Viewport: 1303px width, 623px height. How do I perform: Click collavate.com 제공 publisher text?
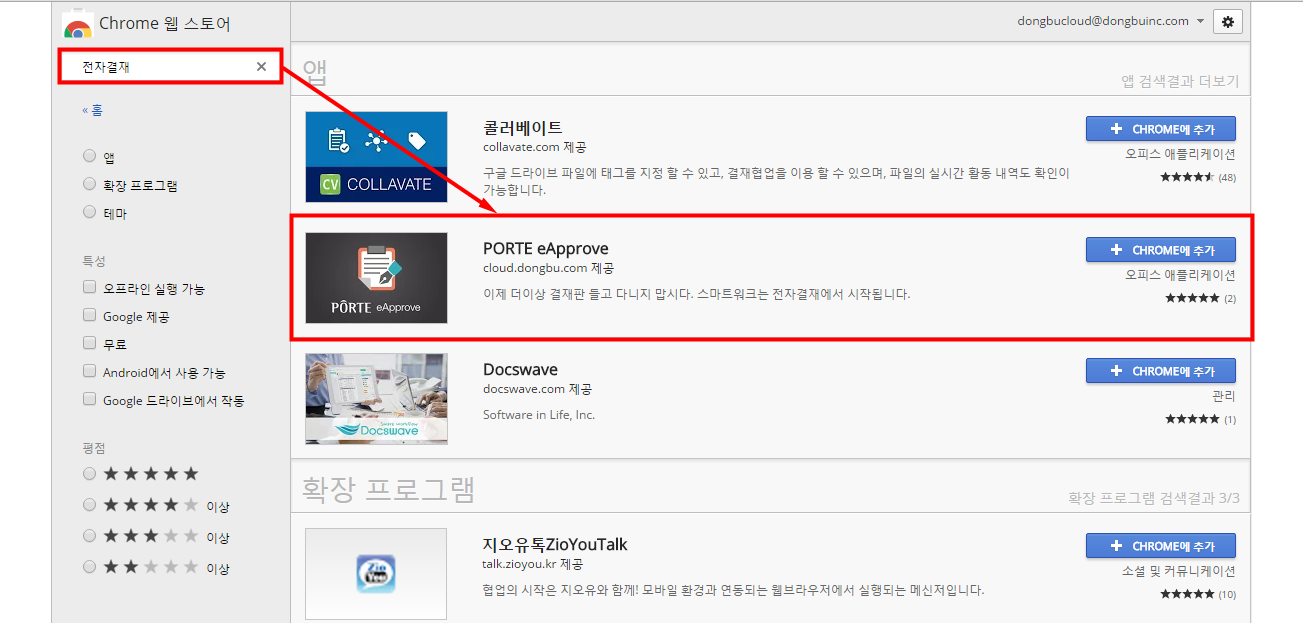(x=535, y=147)
